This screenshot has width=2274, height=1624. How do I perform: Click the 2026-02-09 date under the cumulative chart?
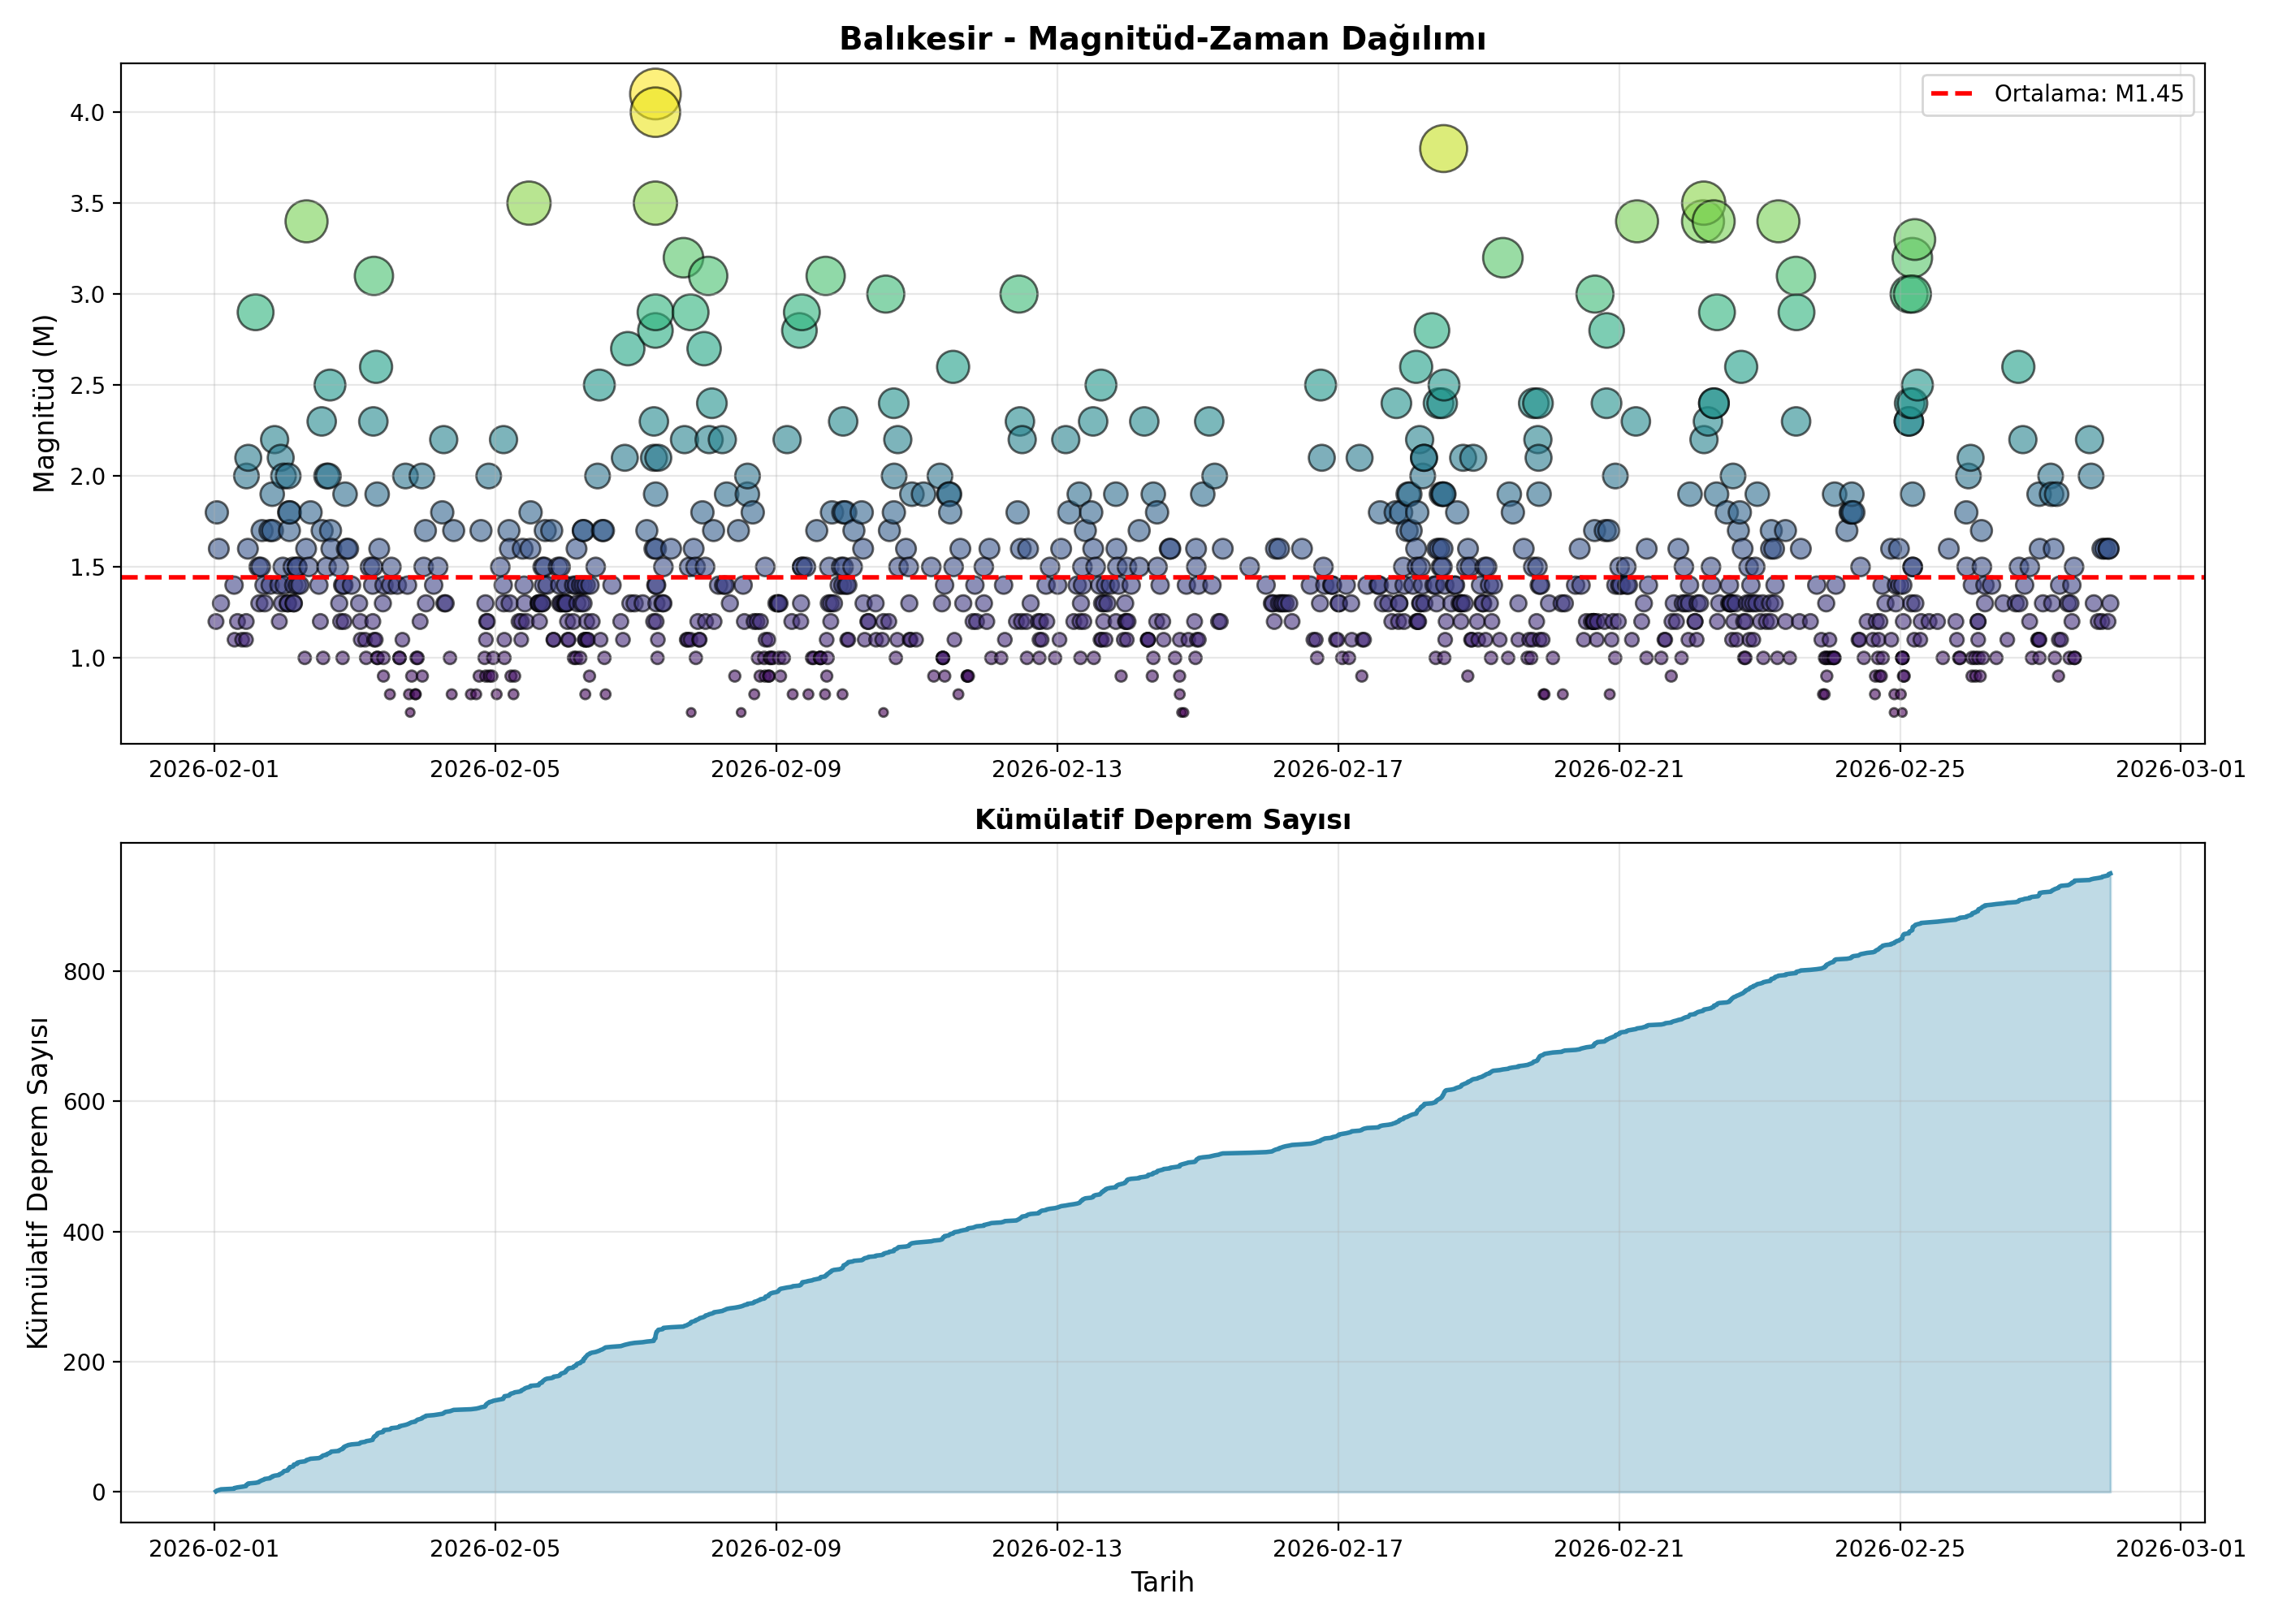click(776, 1549)
